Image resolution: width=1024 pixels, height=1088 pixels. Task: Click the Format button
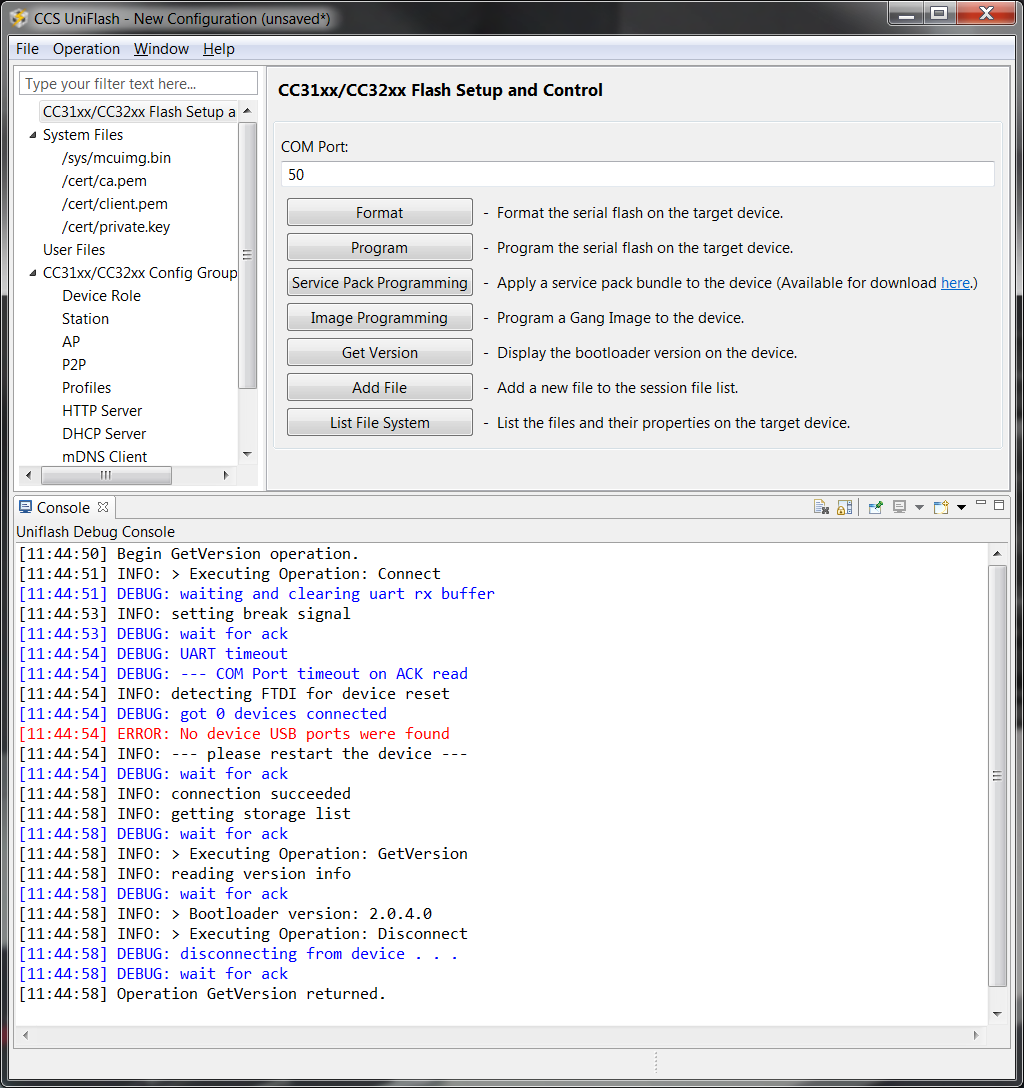tap(379, 212)
